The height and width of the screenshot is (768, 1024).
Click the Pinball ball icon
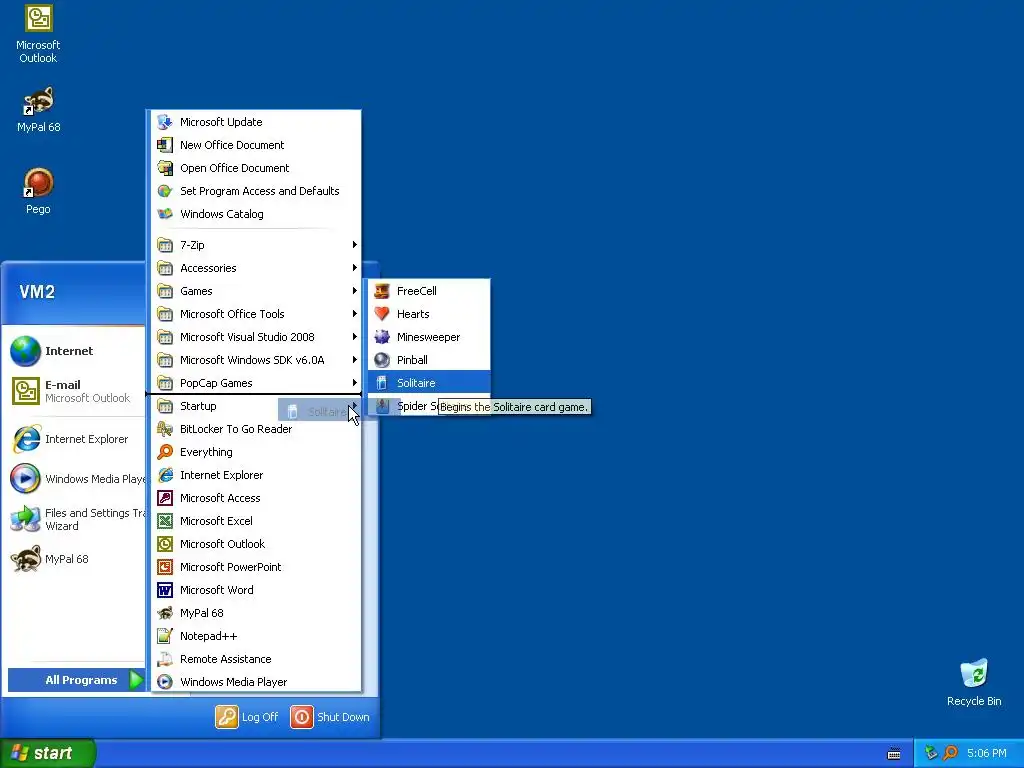click(x=382, y=360)
